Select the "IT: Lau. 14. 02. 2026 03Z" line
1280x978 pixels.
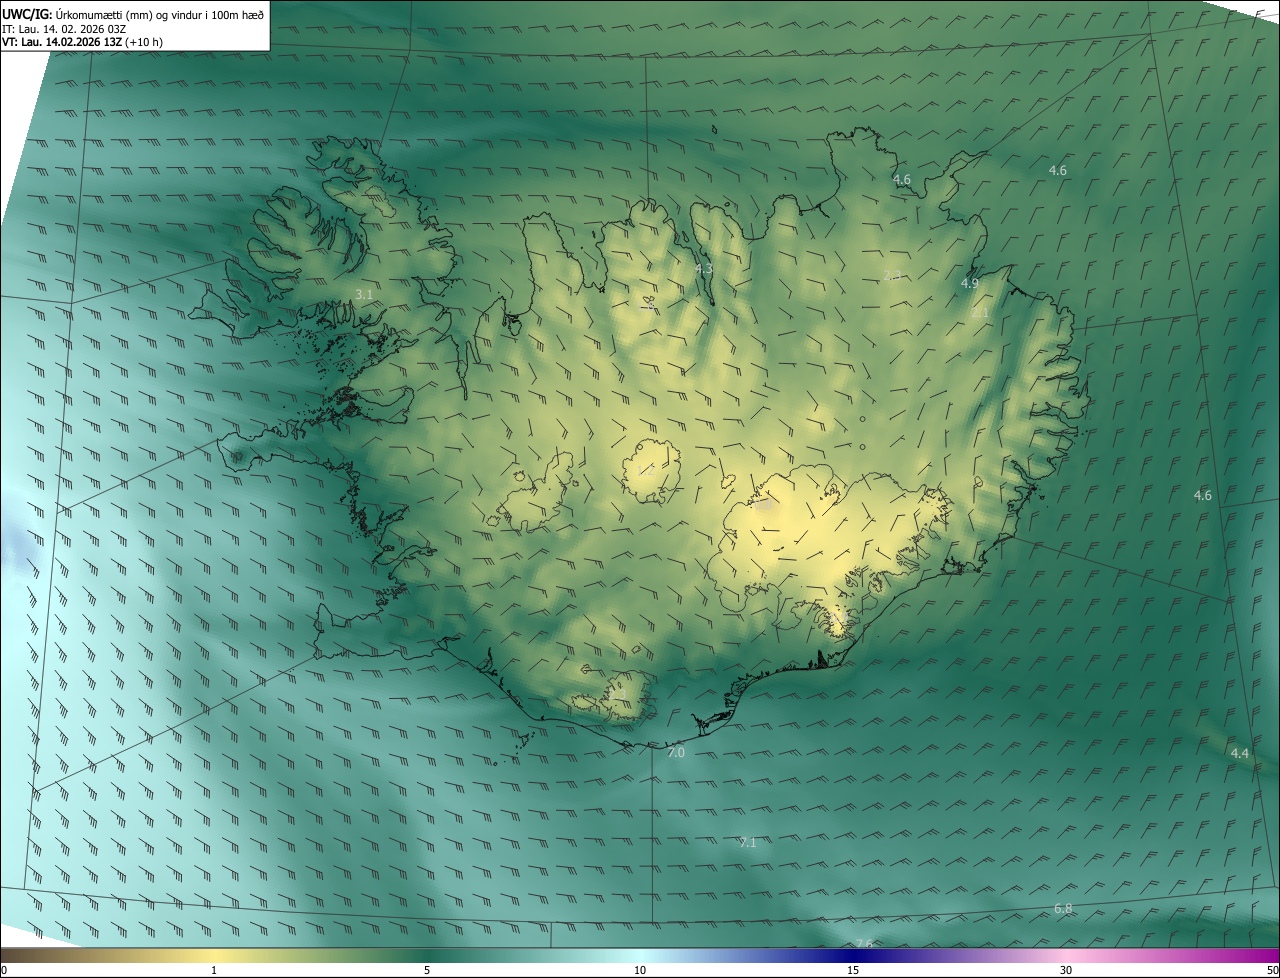pyautogui.click(x=64, y=28)
